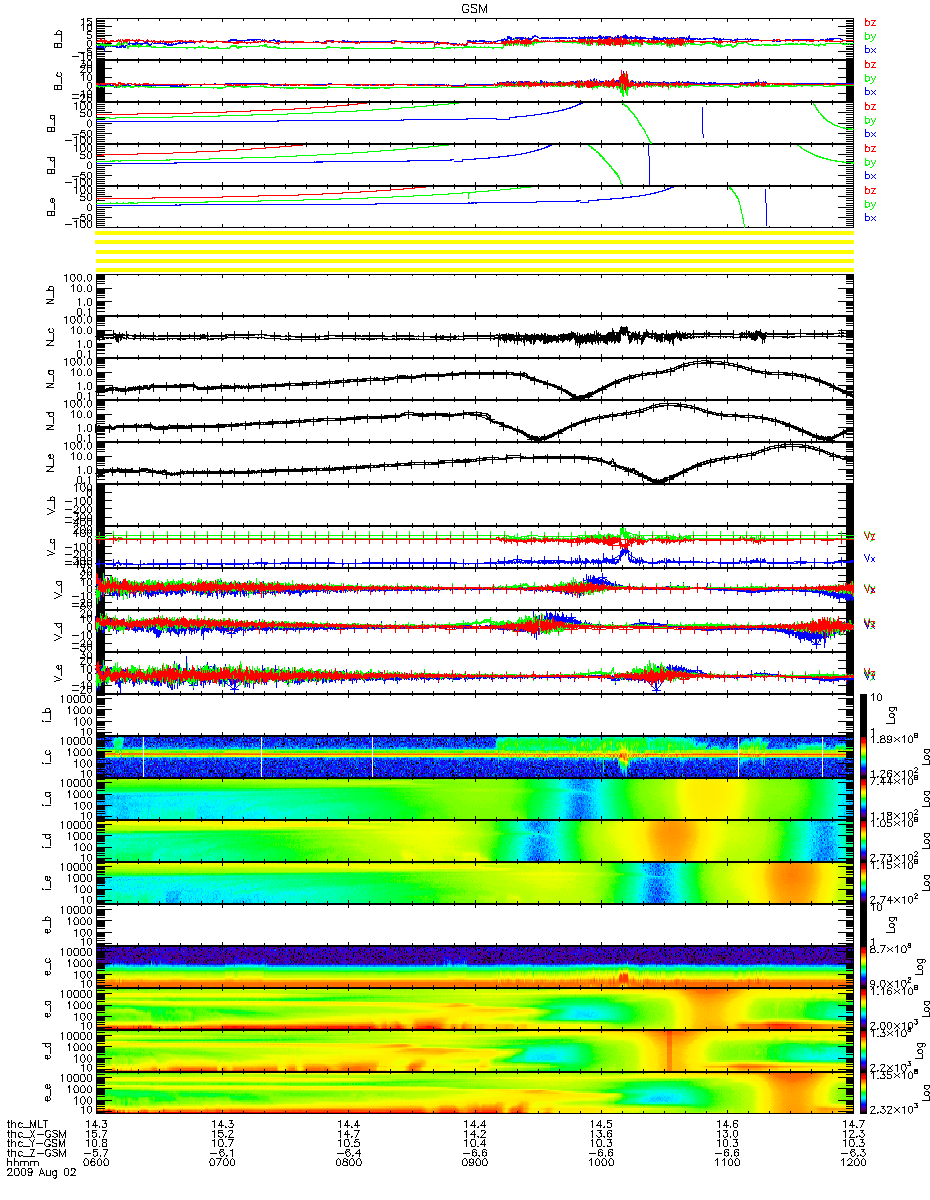The width and height of the screenshot is (930, 1200).
Task: Click the 1000 time tick label
Action: [x=601, y=1164]
